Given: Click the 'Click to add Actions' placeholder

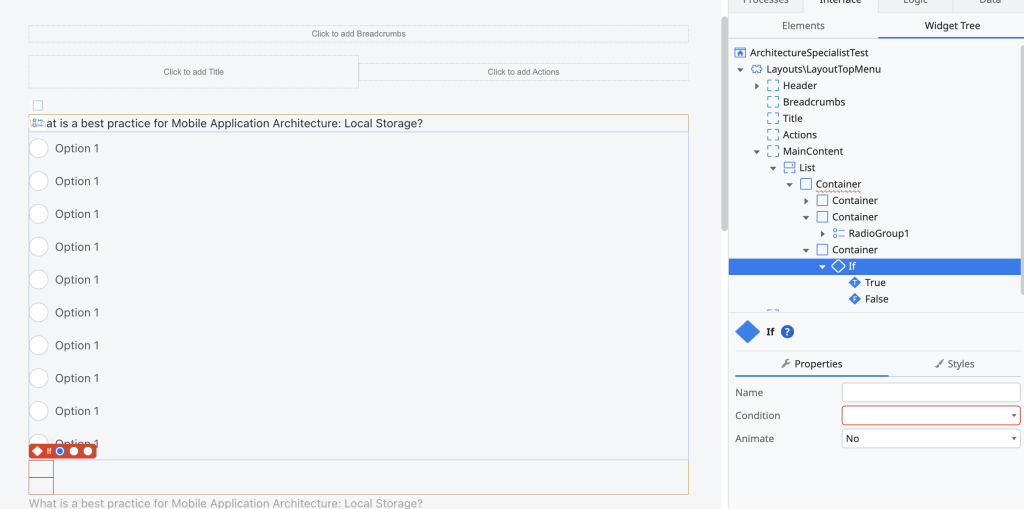Looking at the screenshot, I should point(523,72).
